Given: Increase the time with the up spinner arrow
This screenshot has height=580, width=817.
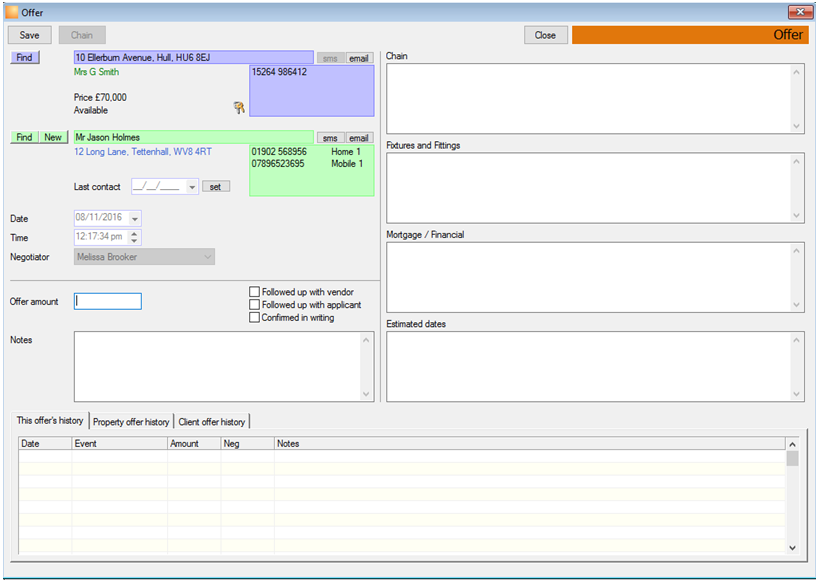Looking at the screenshot, I should pyautogui.click(x=134, y=233).
